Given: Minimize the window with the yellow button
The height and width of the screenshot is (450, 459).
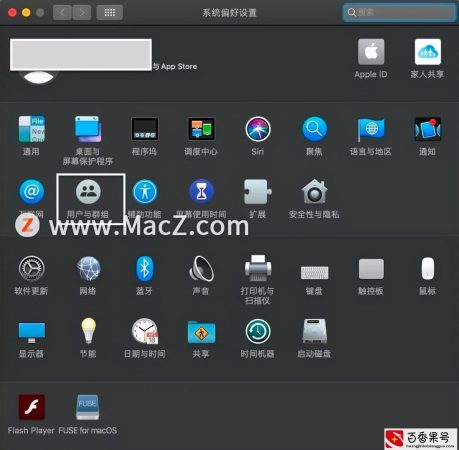Looking at the screenshot, I should pyautogui.click(x=26, y=13).
